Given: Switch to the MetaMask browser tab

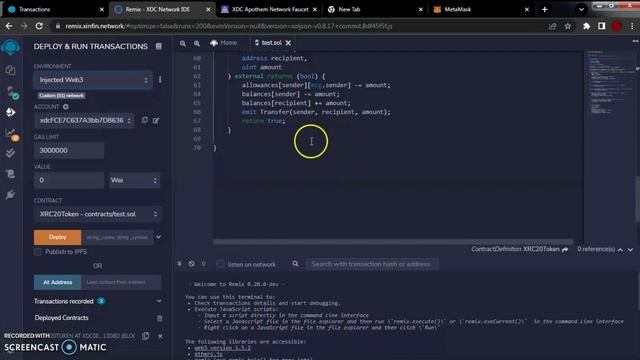Looking at the screenshot, I should [481, 9].
